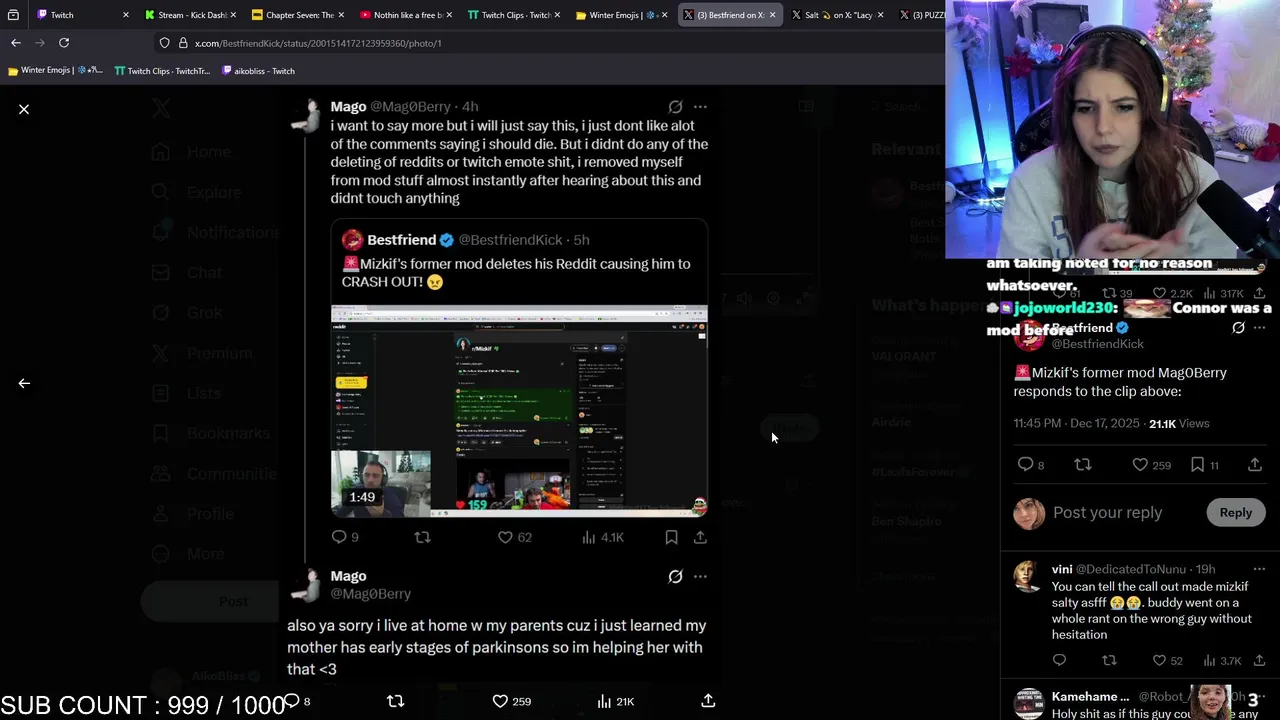View analytics 3.7K on vini's comment
Screen dimensions: 1280x720
1221,660
